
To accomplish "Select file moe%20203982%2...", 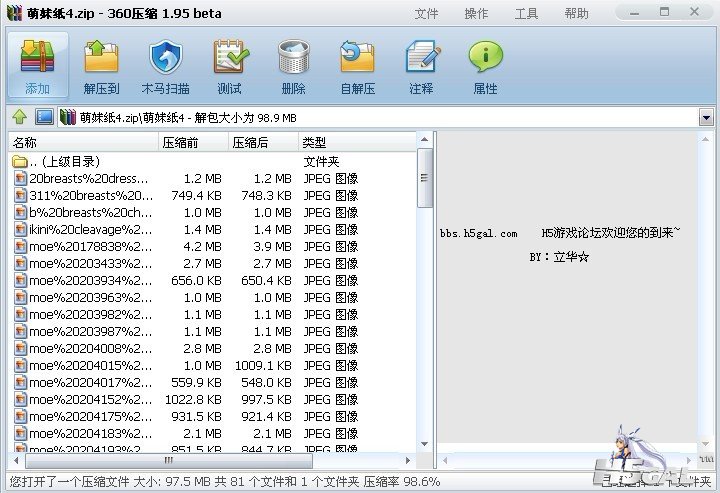I will 90,314.
